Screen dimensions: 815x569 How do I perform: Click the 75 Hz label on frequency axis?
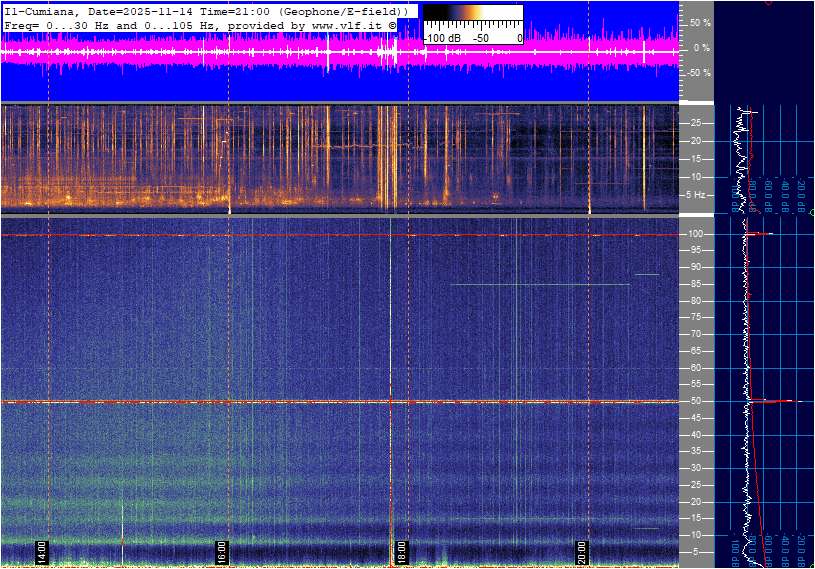click(694, 317)
